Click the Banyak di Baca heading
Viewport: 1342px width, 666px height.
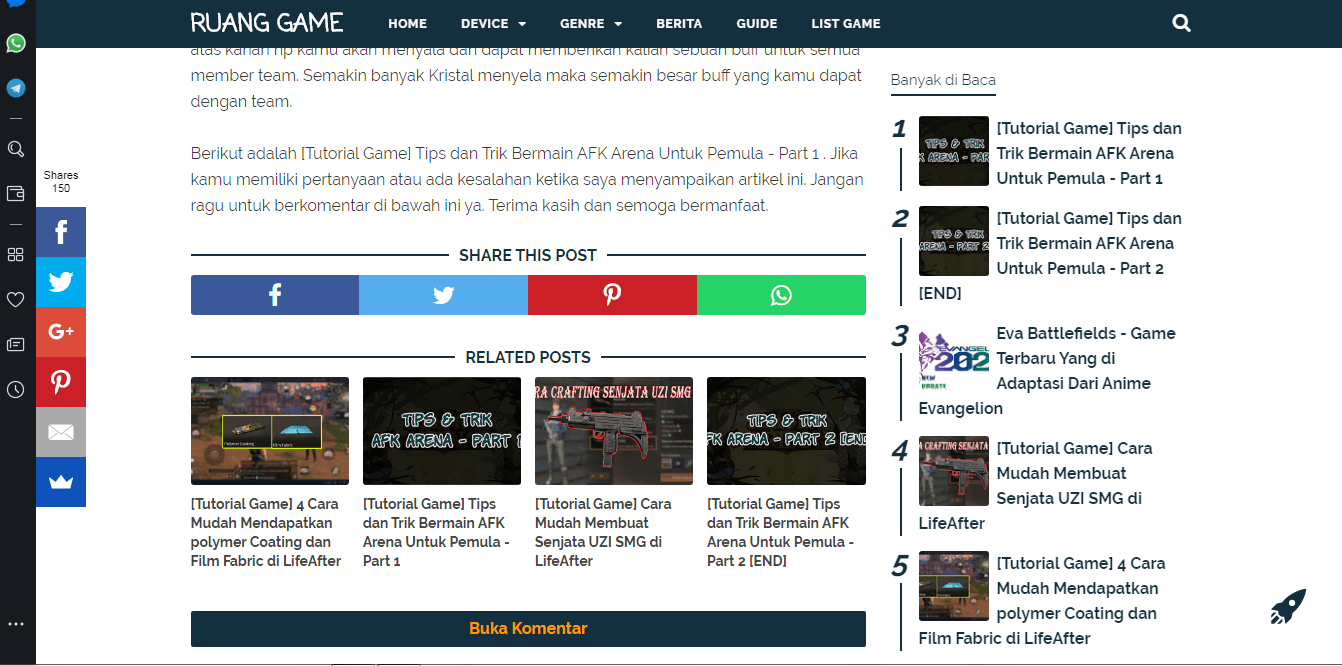(943, 80)
